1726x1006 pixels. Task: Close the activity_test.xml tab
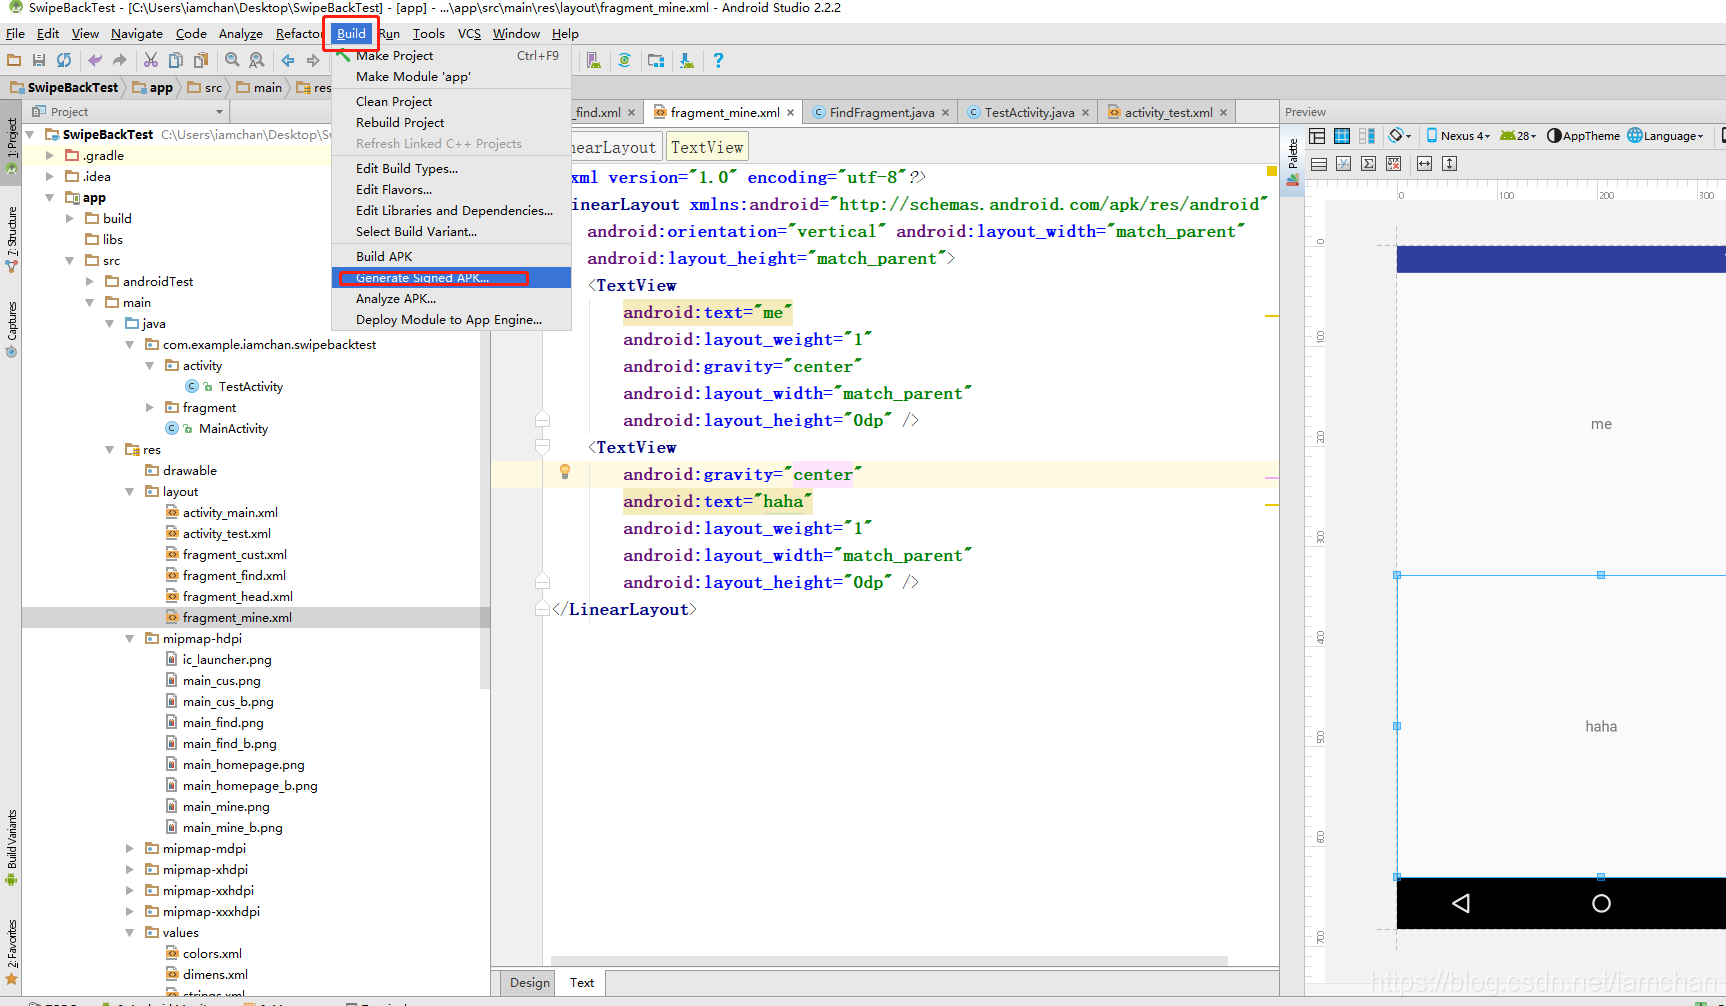(1223, 113)
